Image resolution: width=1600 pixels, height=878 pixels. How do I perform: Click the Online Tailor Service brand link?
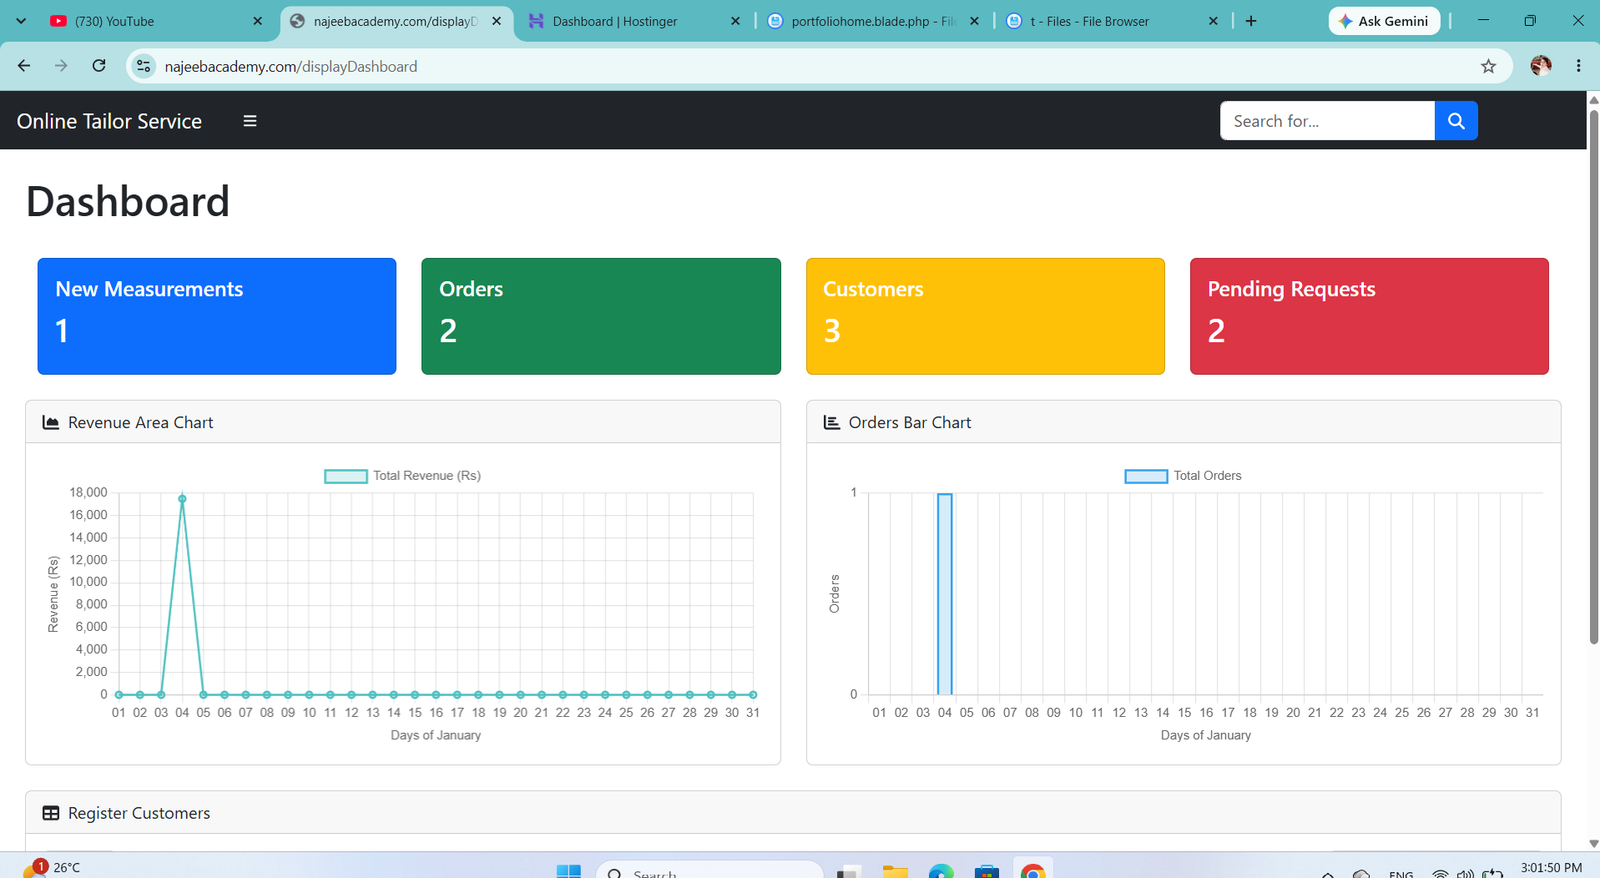click(x=109, y=121)
